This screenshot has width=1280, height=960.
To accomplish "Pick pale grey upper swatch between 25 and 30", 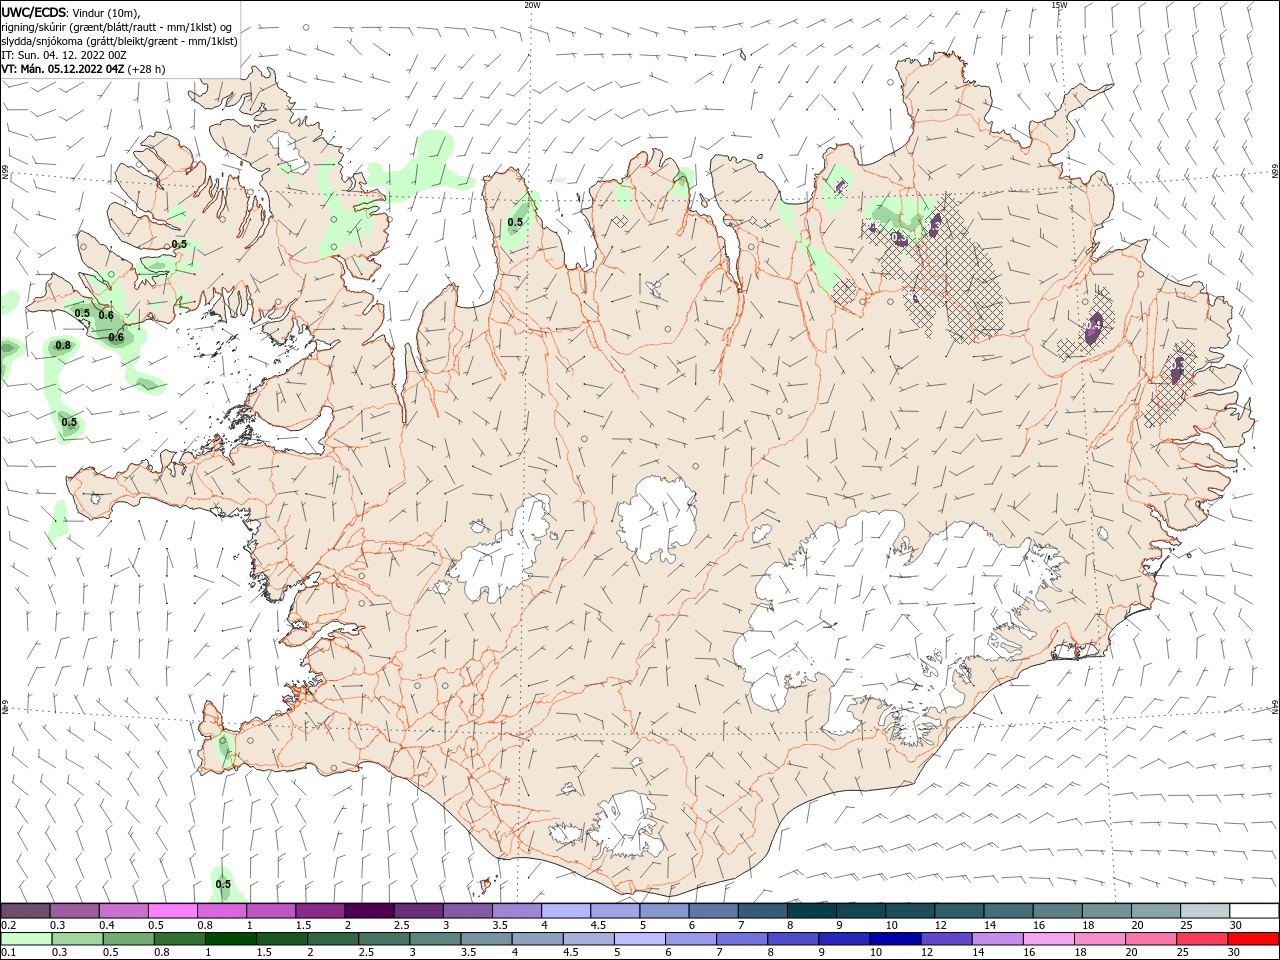I will point(1205,911).
